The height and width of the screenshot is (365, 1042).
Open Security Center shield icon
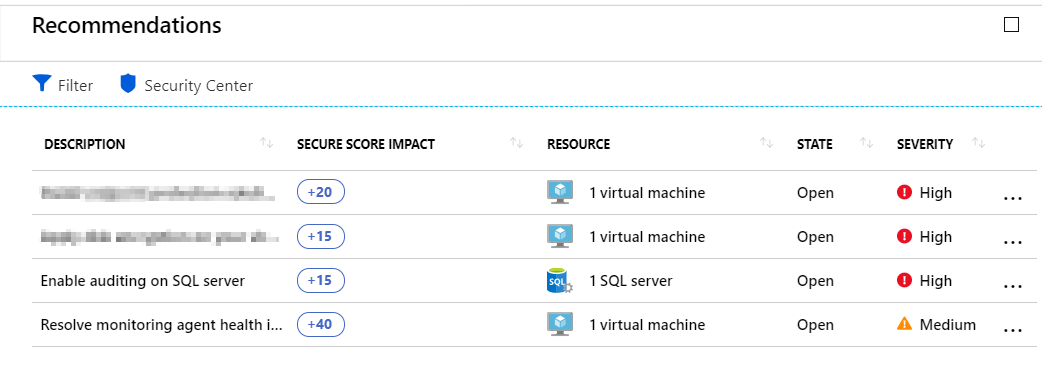click(128, 84)
